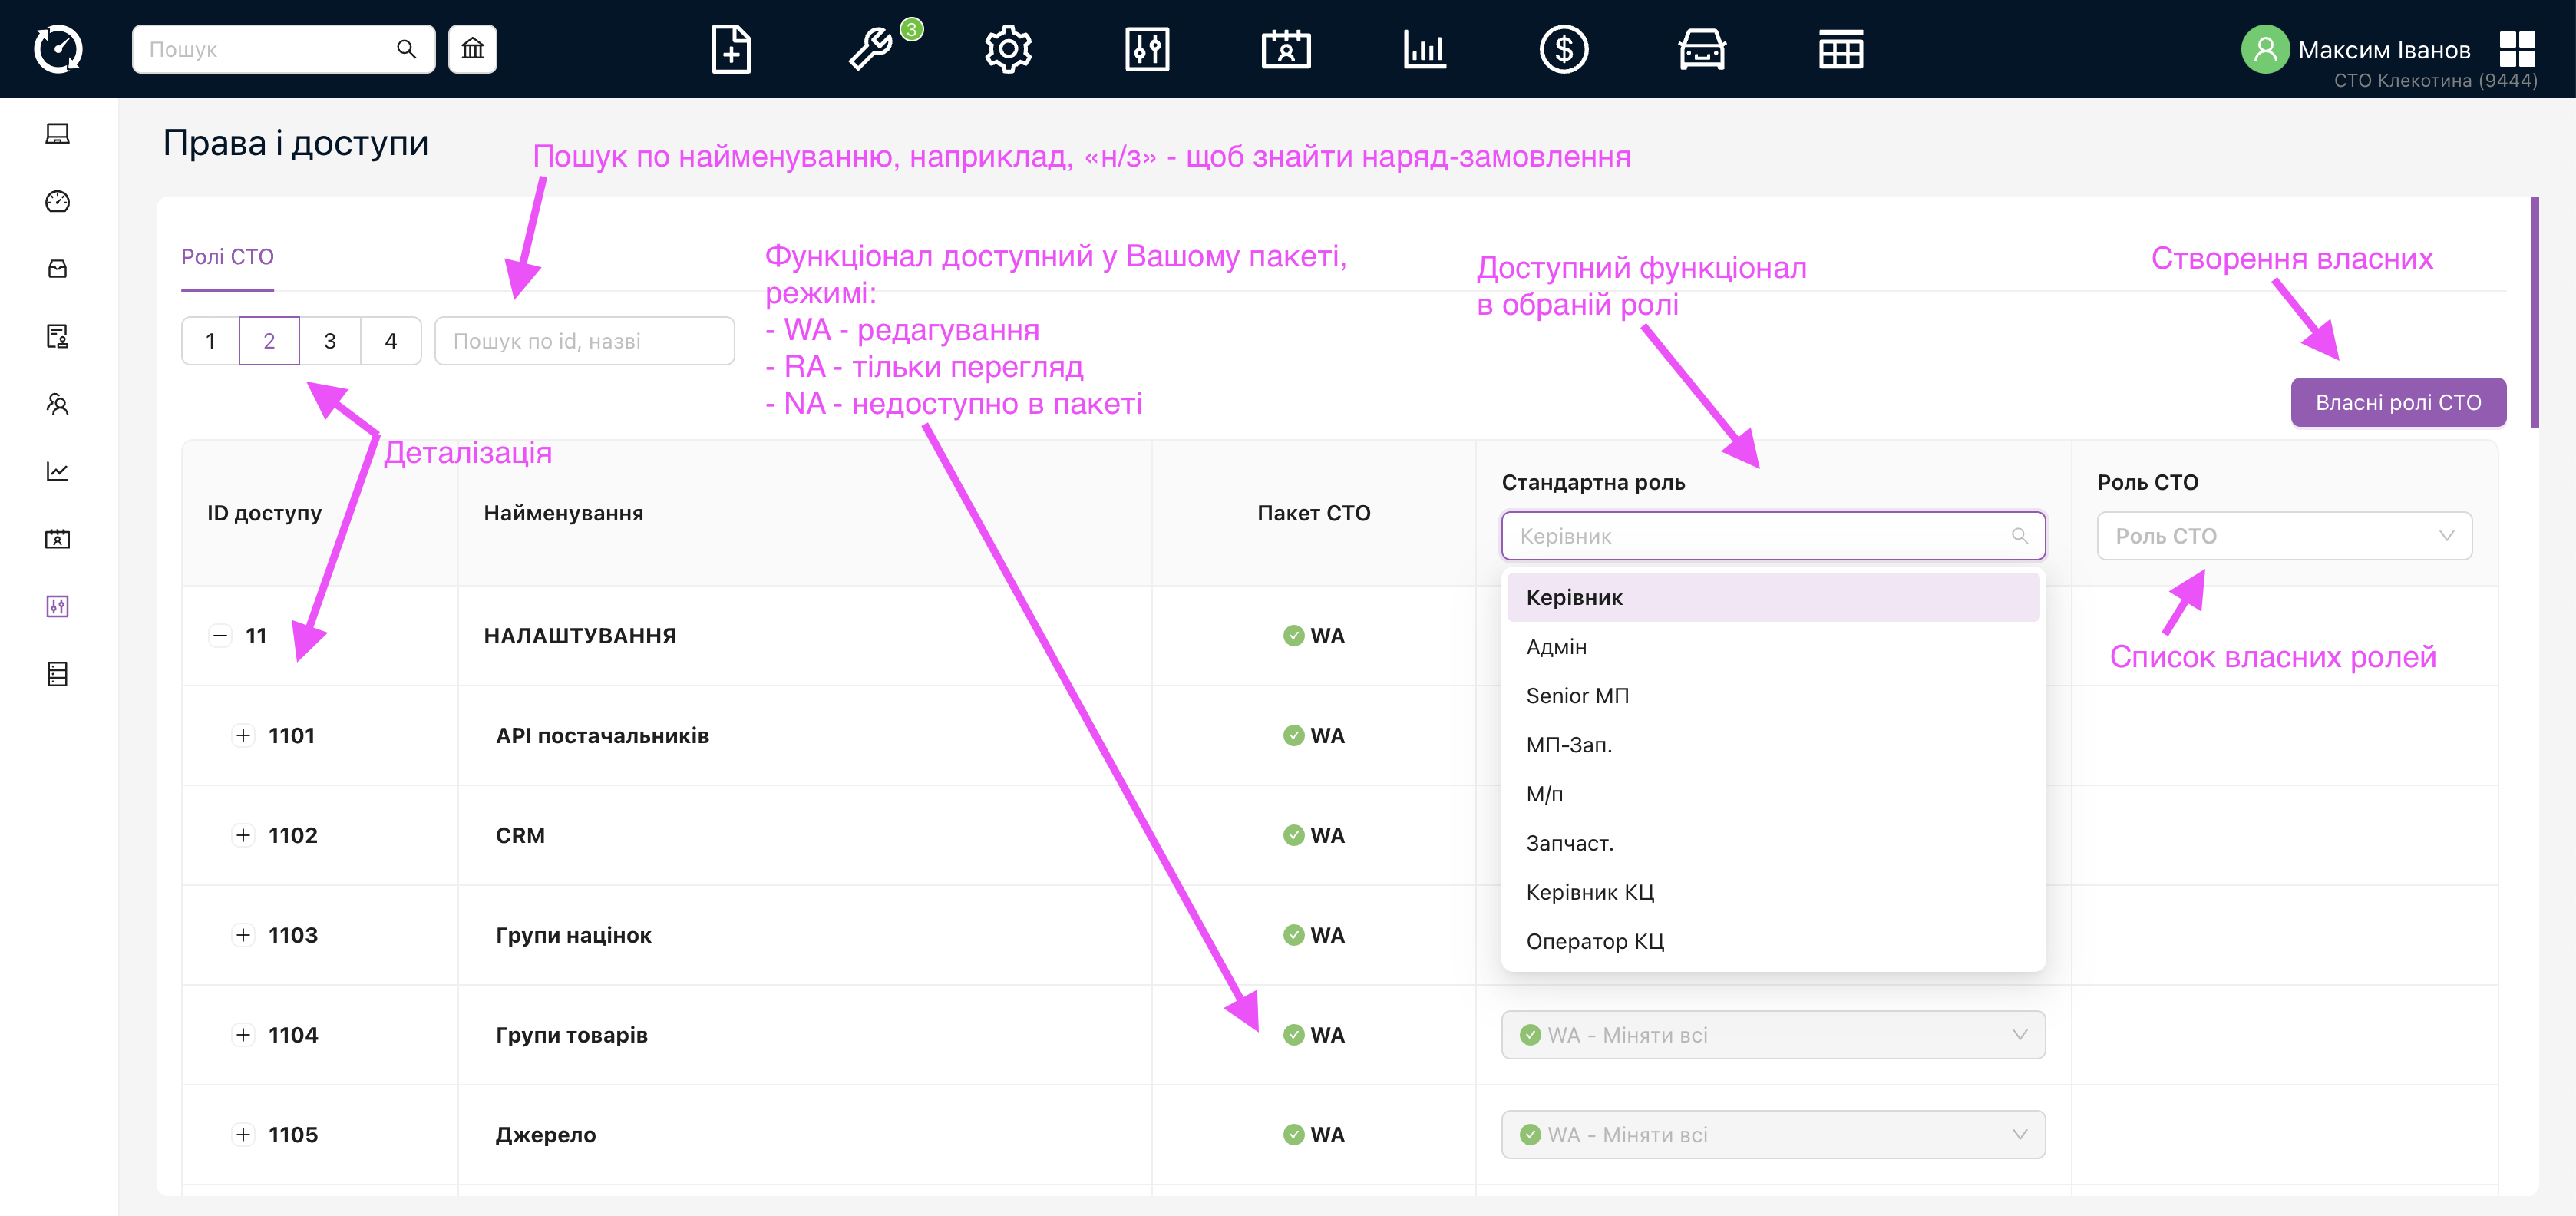Open the wrench repairs icon with badge
This screenshot has height=1216, width=2576.
[871, 49]
